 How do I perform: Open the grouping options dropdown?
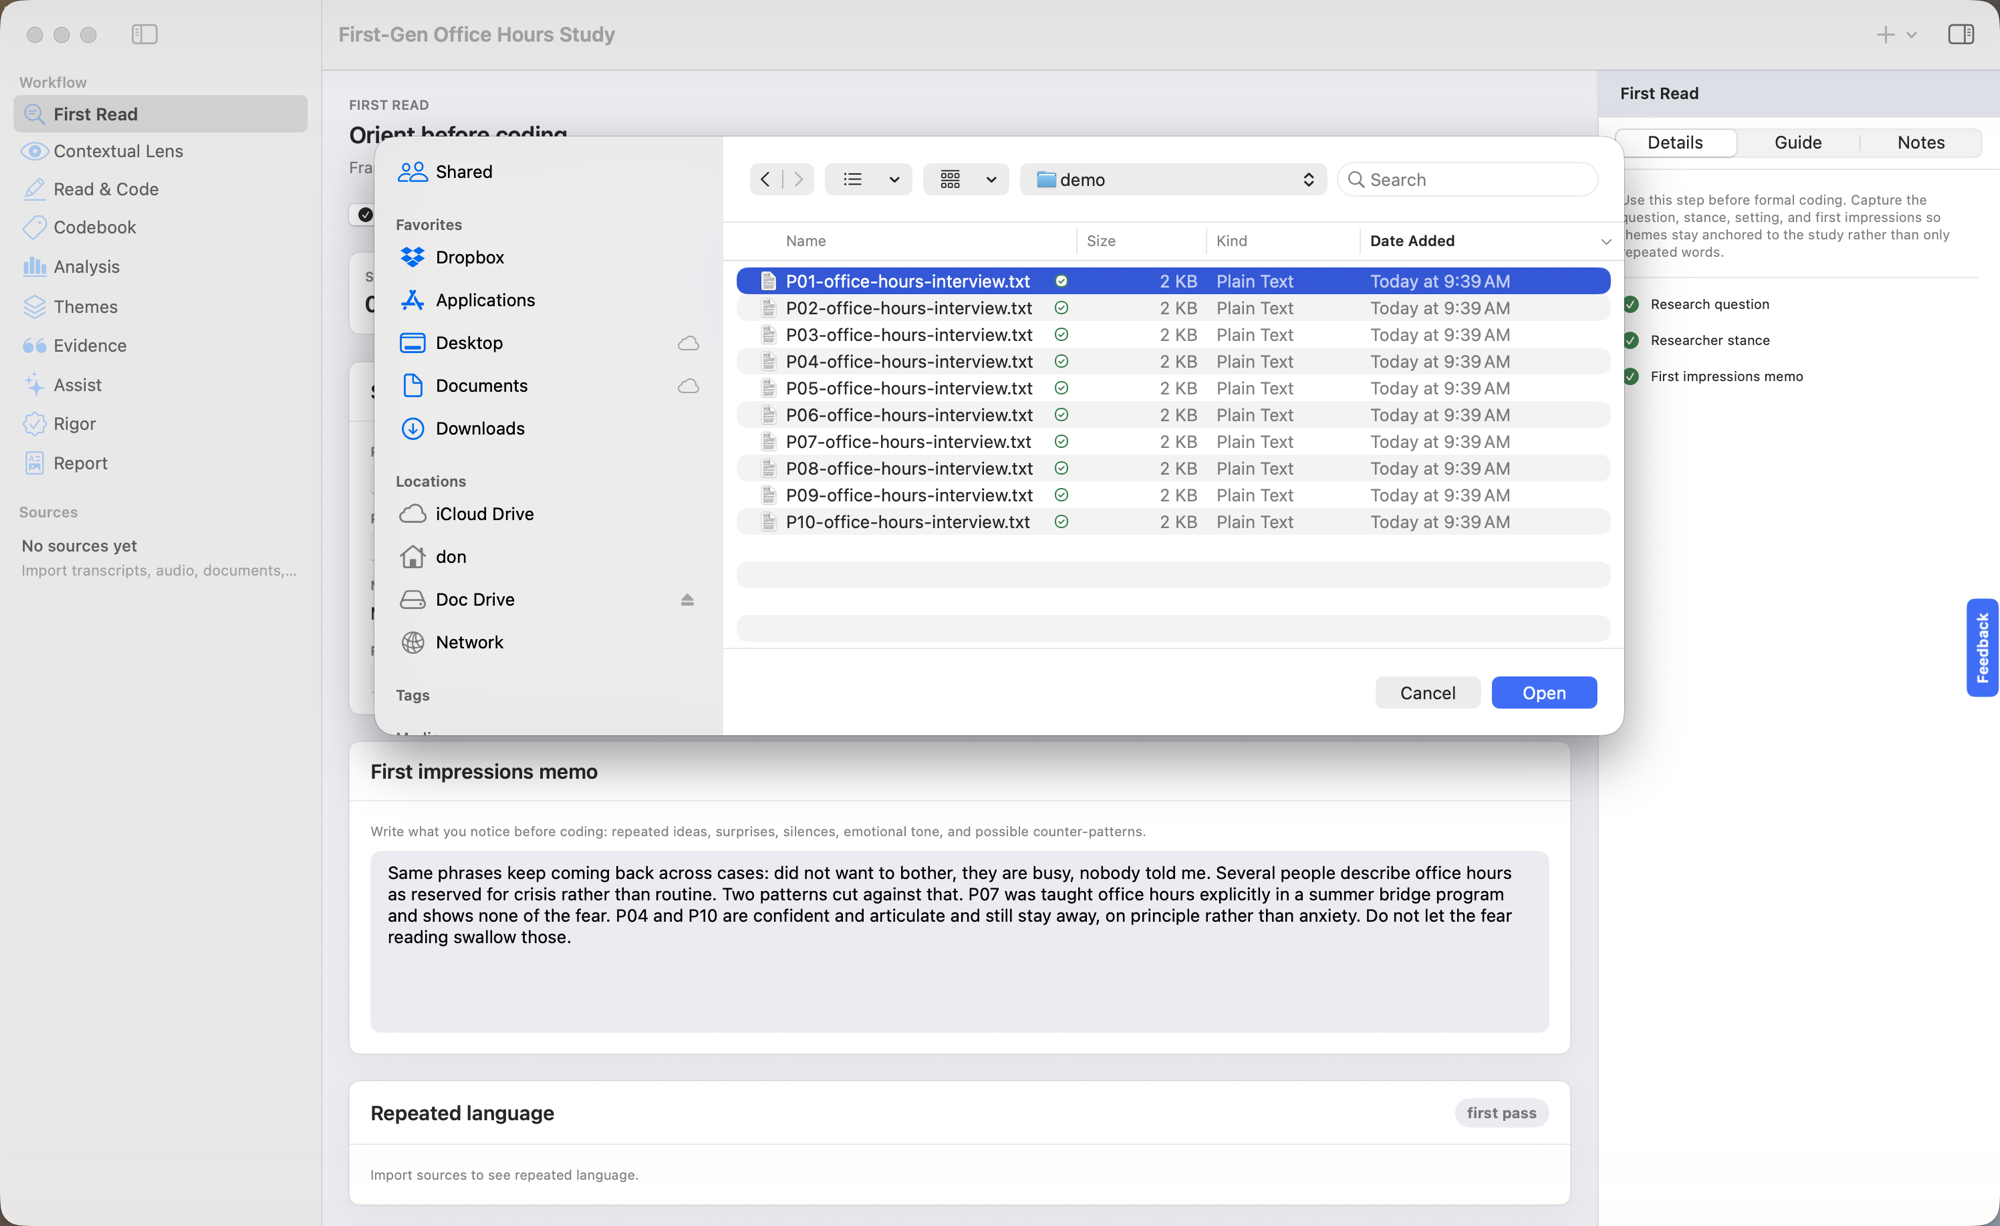tap(966, 179)
